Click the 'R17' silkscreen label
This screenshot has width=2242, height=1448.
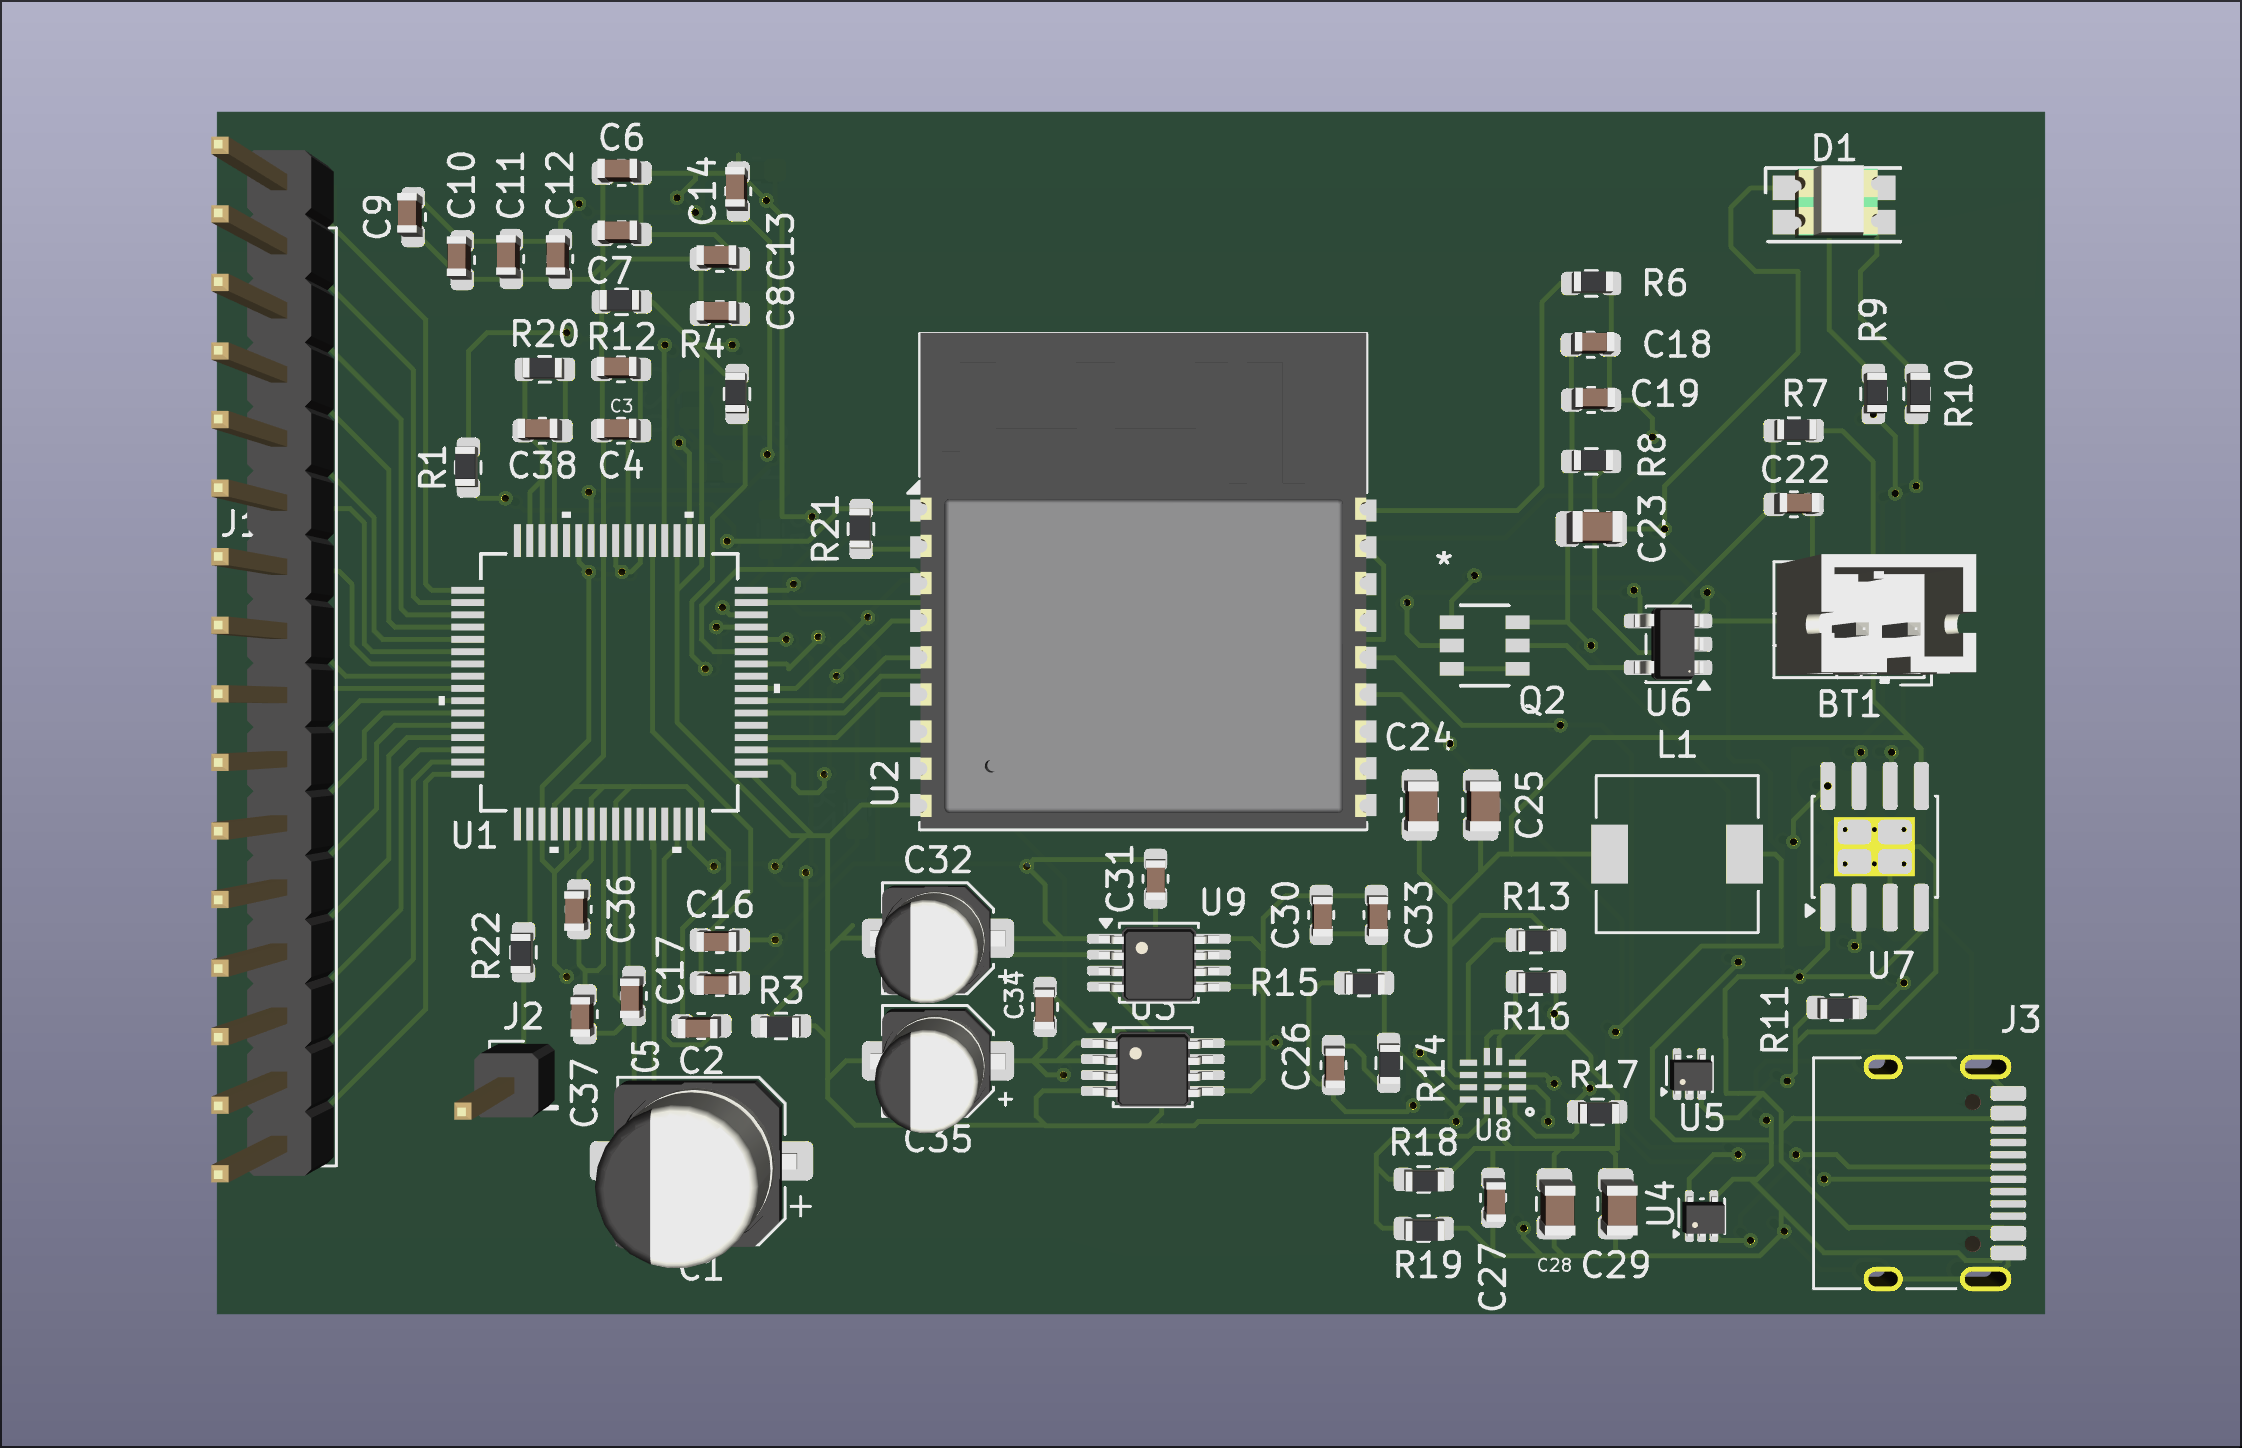point(1604,1075)
